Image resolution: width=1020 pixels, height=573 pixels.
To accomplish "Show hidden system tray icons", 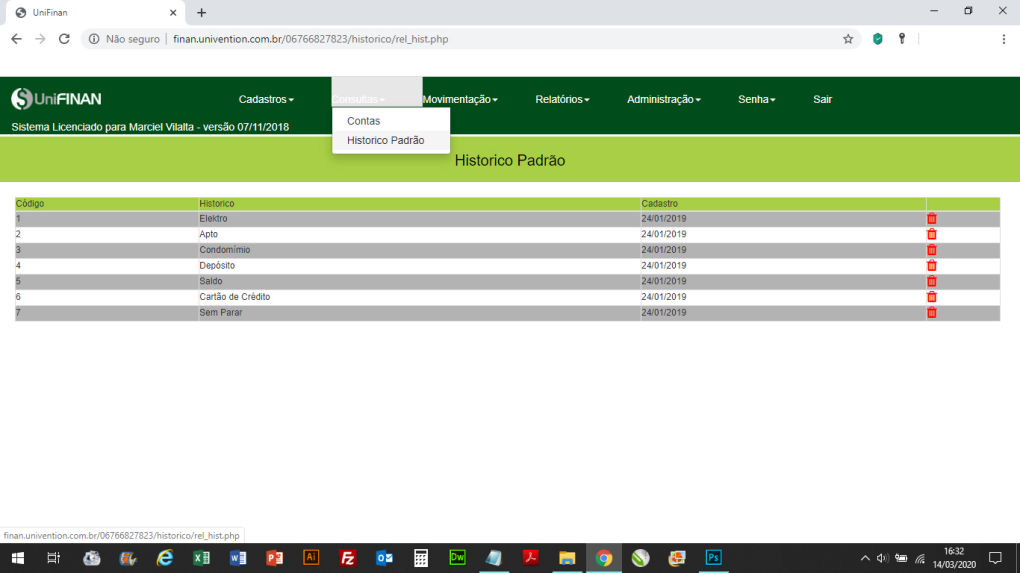I will point(865,558).
